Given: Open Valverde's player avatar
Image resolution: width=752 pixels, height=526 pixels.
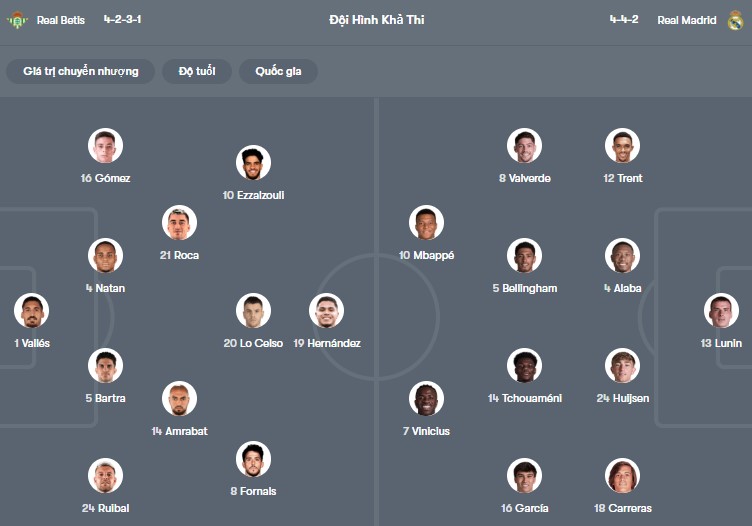Looking at the screenshot, I should pyautogui.click(x=524, y=146).
